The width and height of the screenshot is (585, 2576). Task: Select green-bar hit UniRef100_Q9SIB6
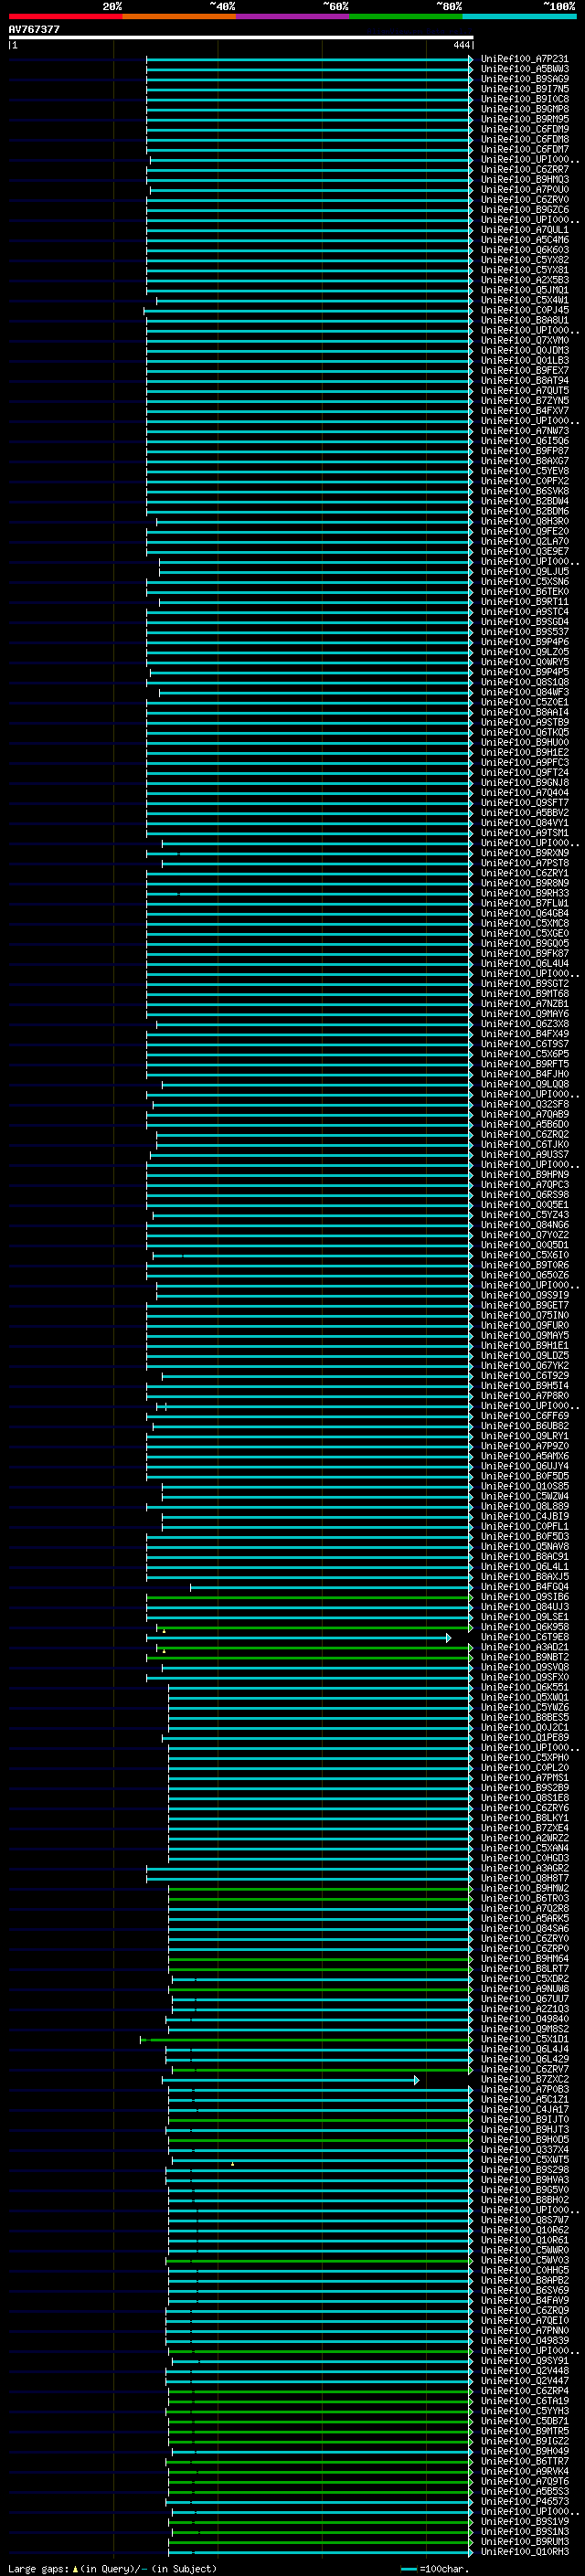tap(524, 1597)
